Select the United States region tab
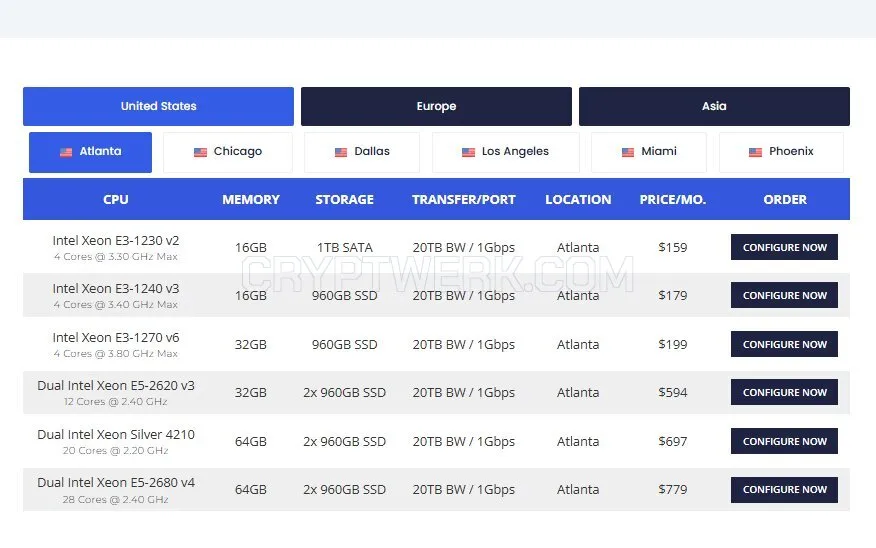This screenshot has width=876, height=548. point(158,106)
